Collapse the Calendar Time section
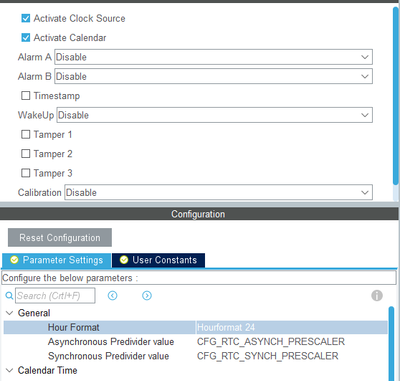The image size is (400, 381). click(x=10, y=370)
